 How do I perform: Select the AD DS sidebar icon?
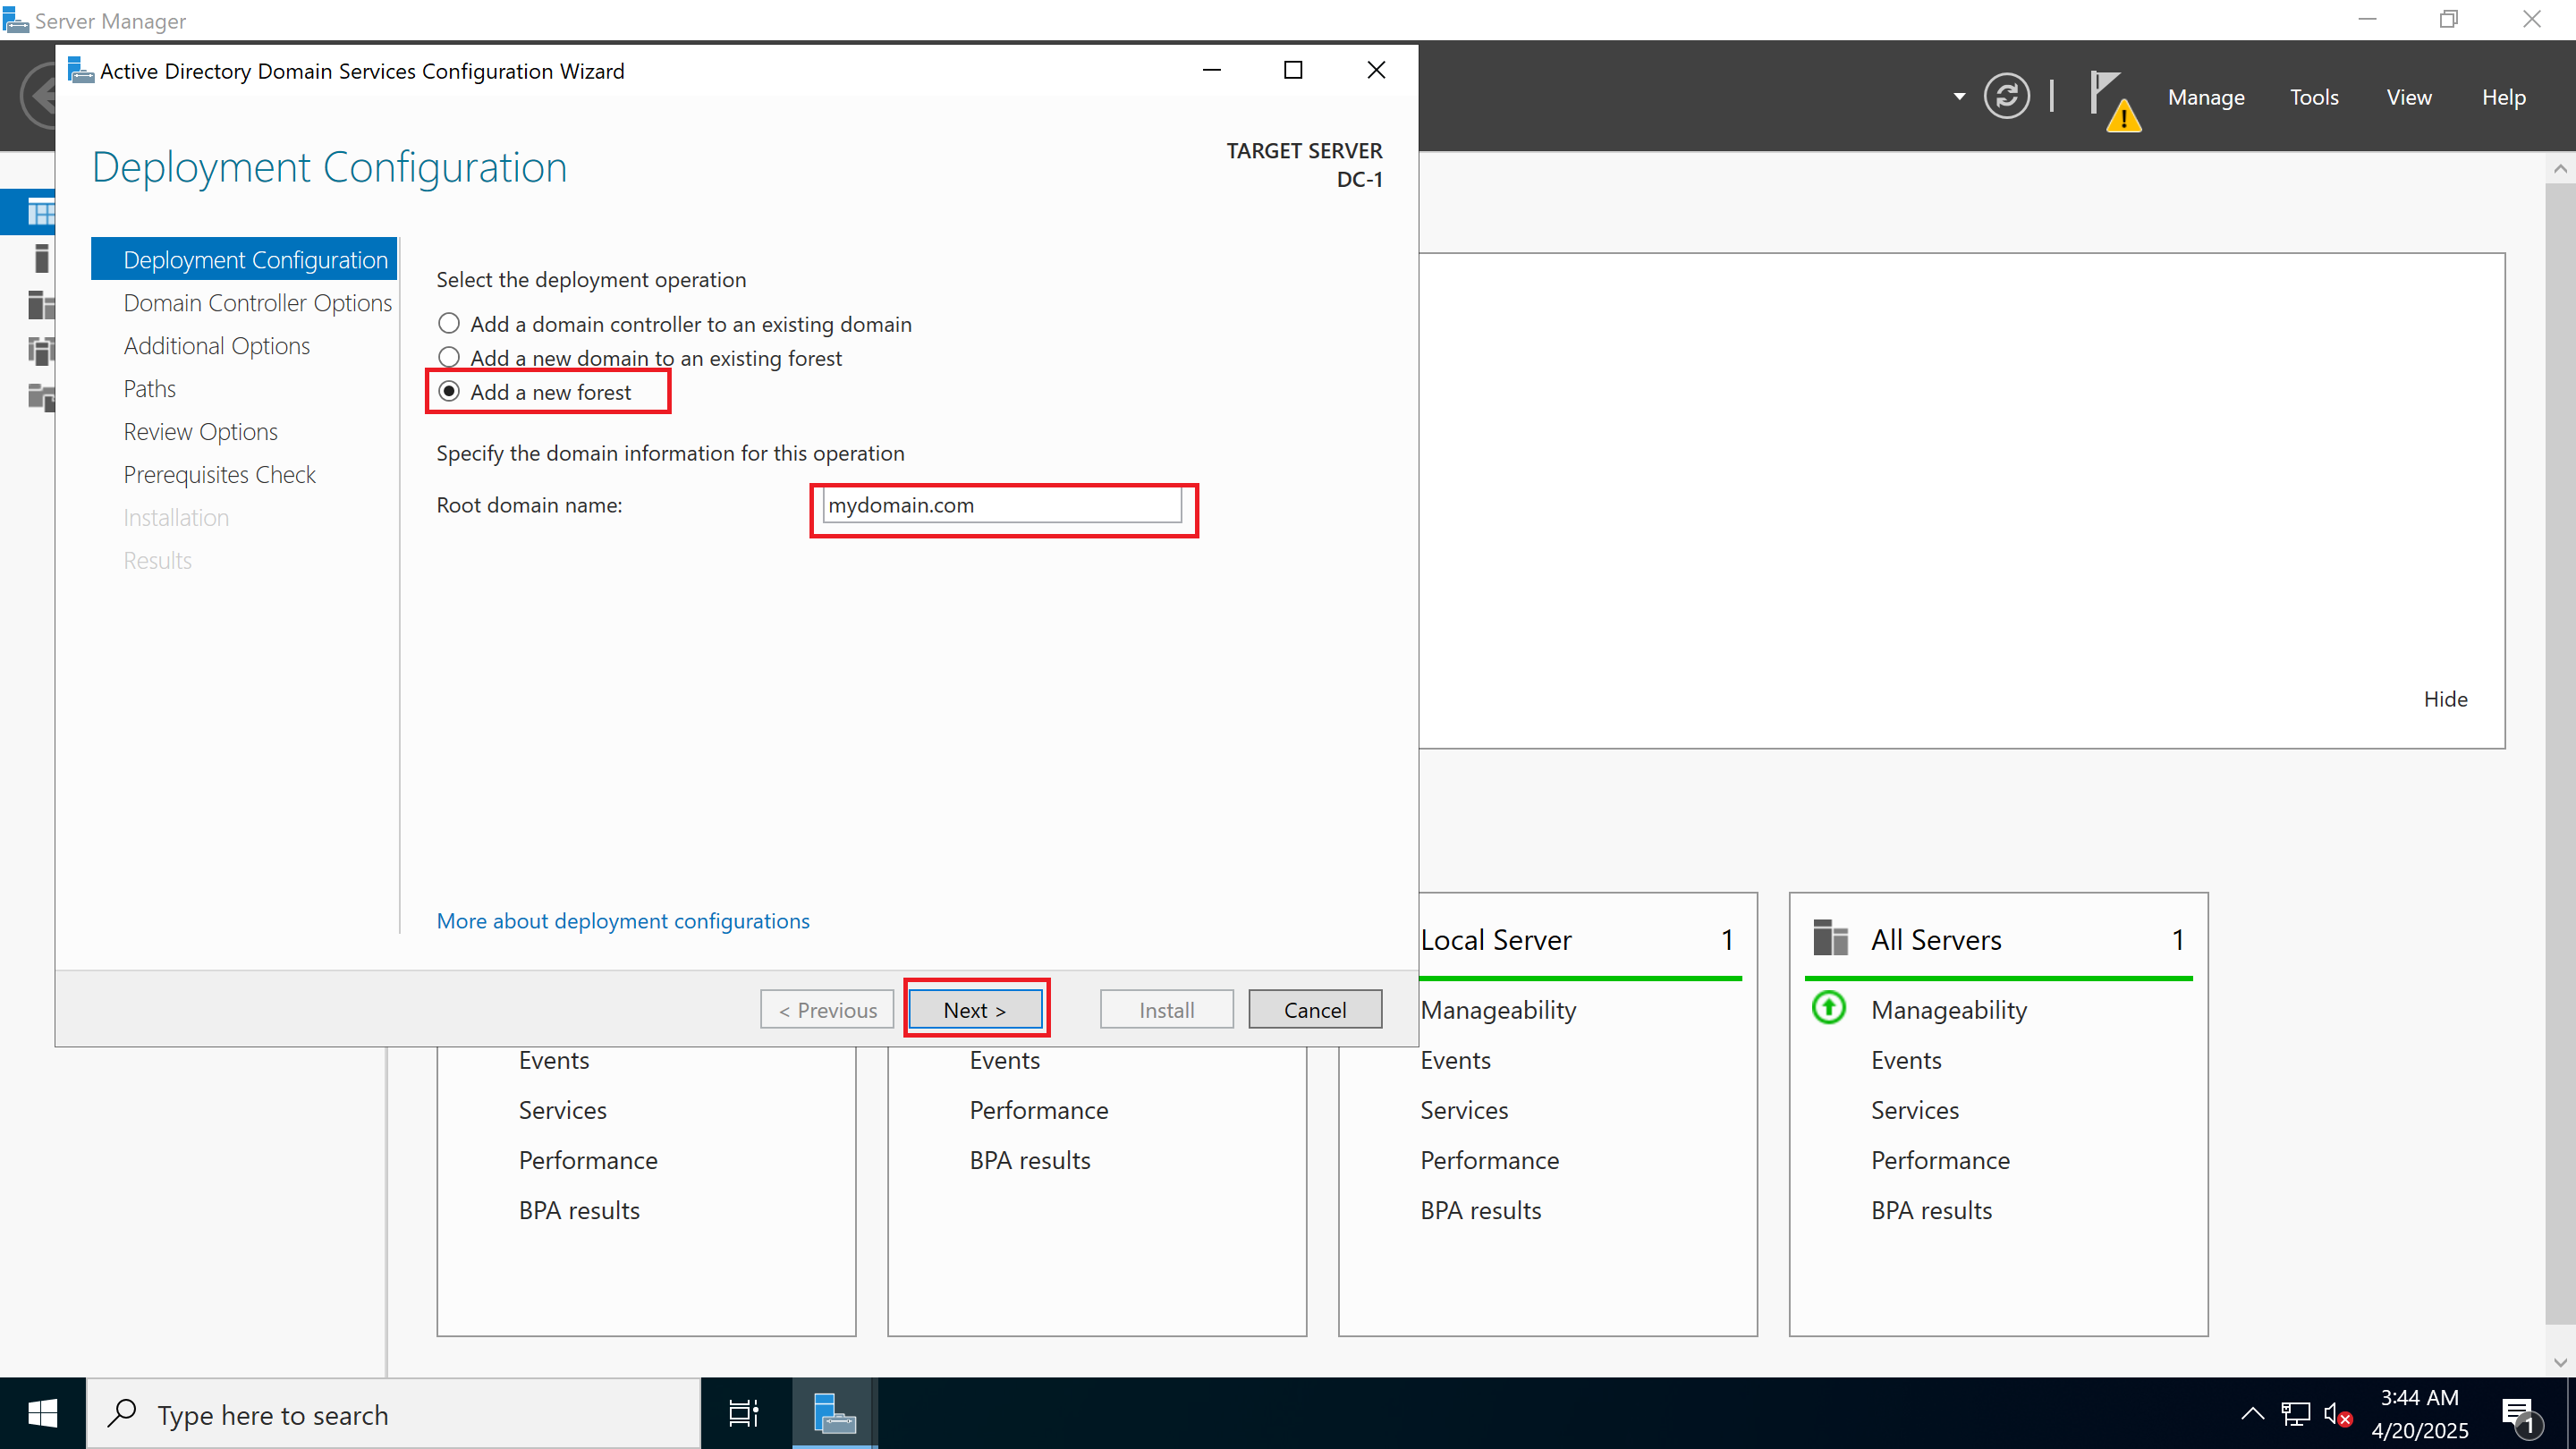[x=41, y=351]
